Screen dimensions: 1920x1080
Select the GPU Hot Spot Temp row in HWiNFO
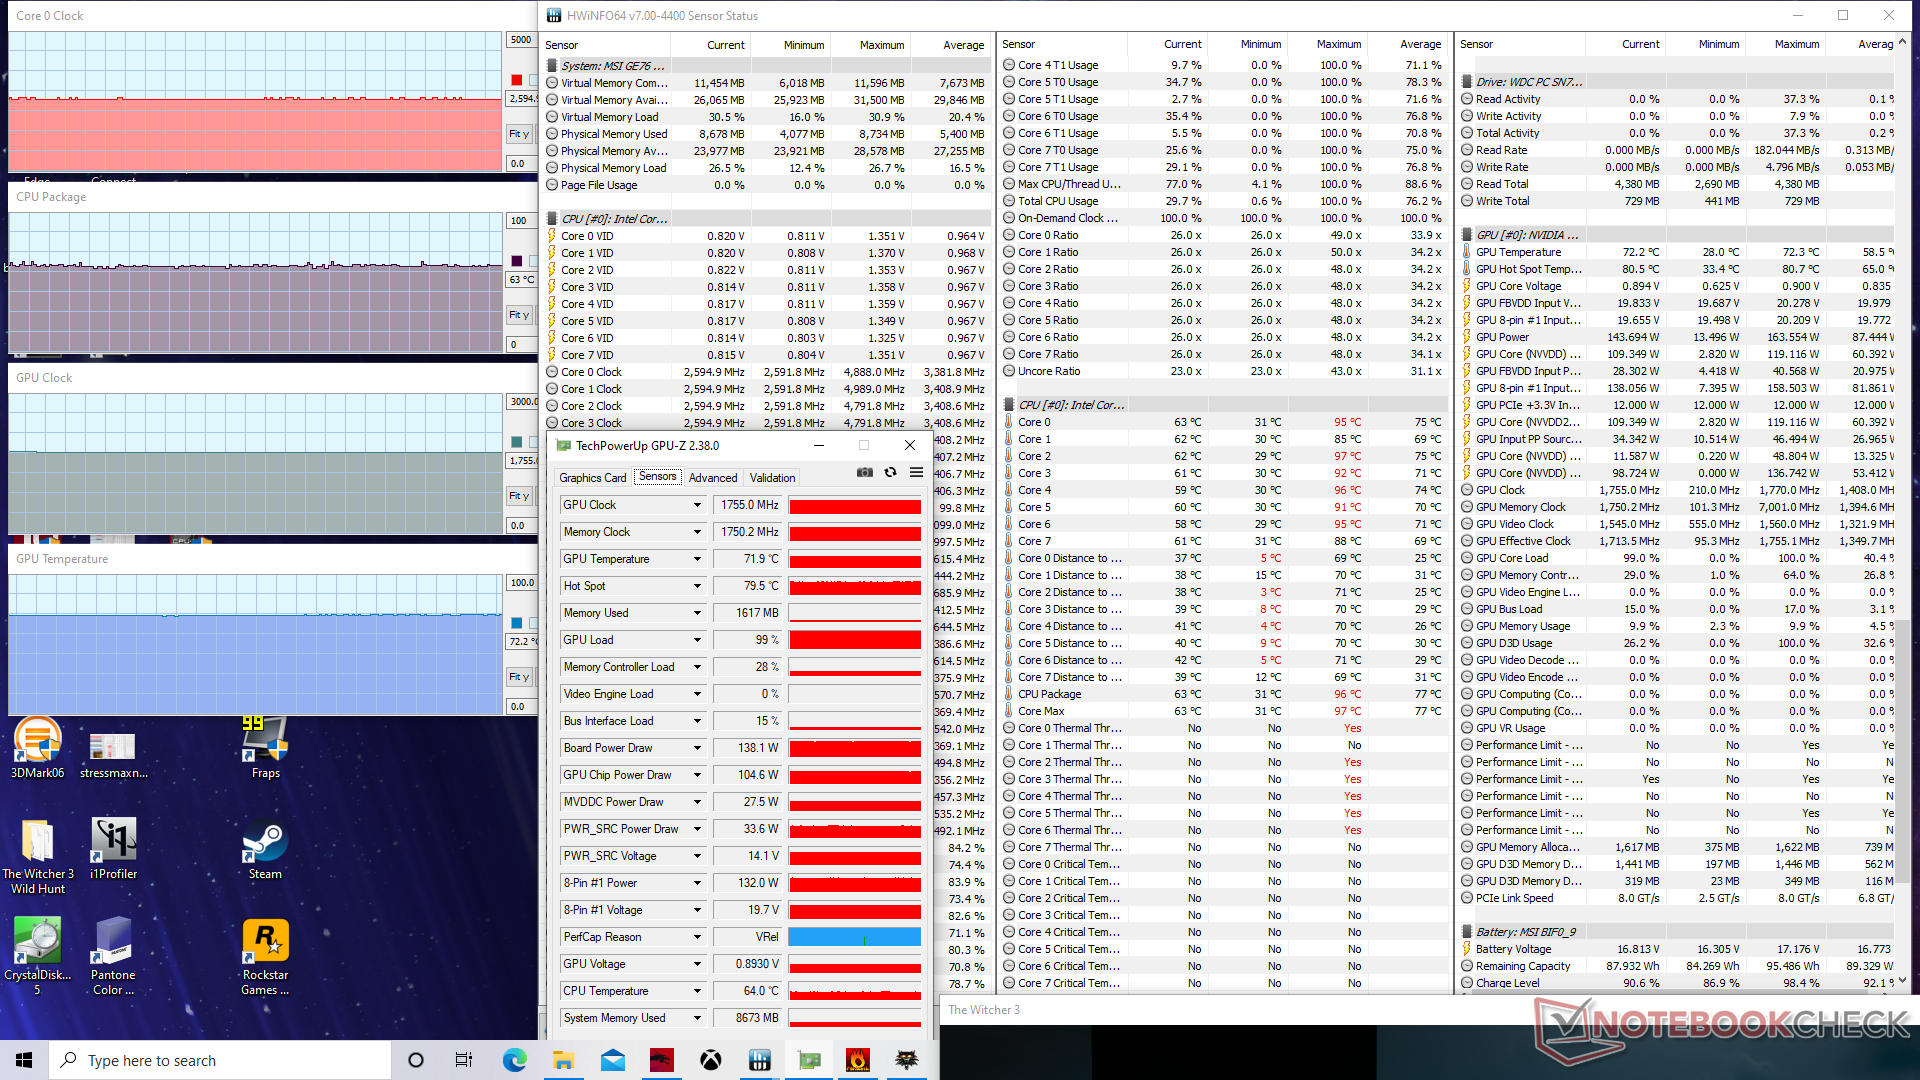1677,269
